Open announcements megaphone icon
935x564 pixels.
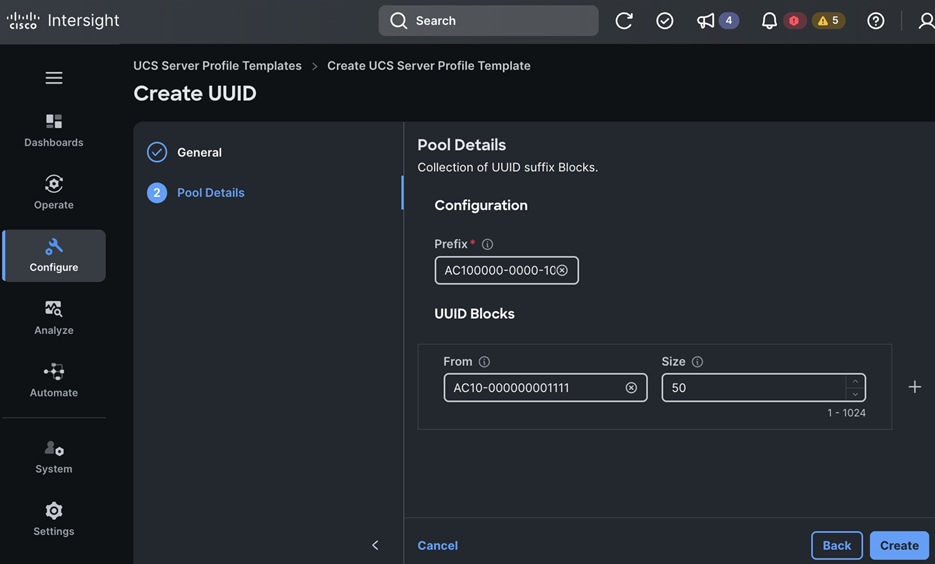705,21
